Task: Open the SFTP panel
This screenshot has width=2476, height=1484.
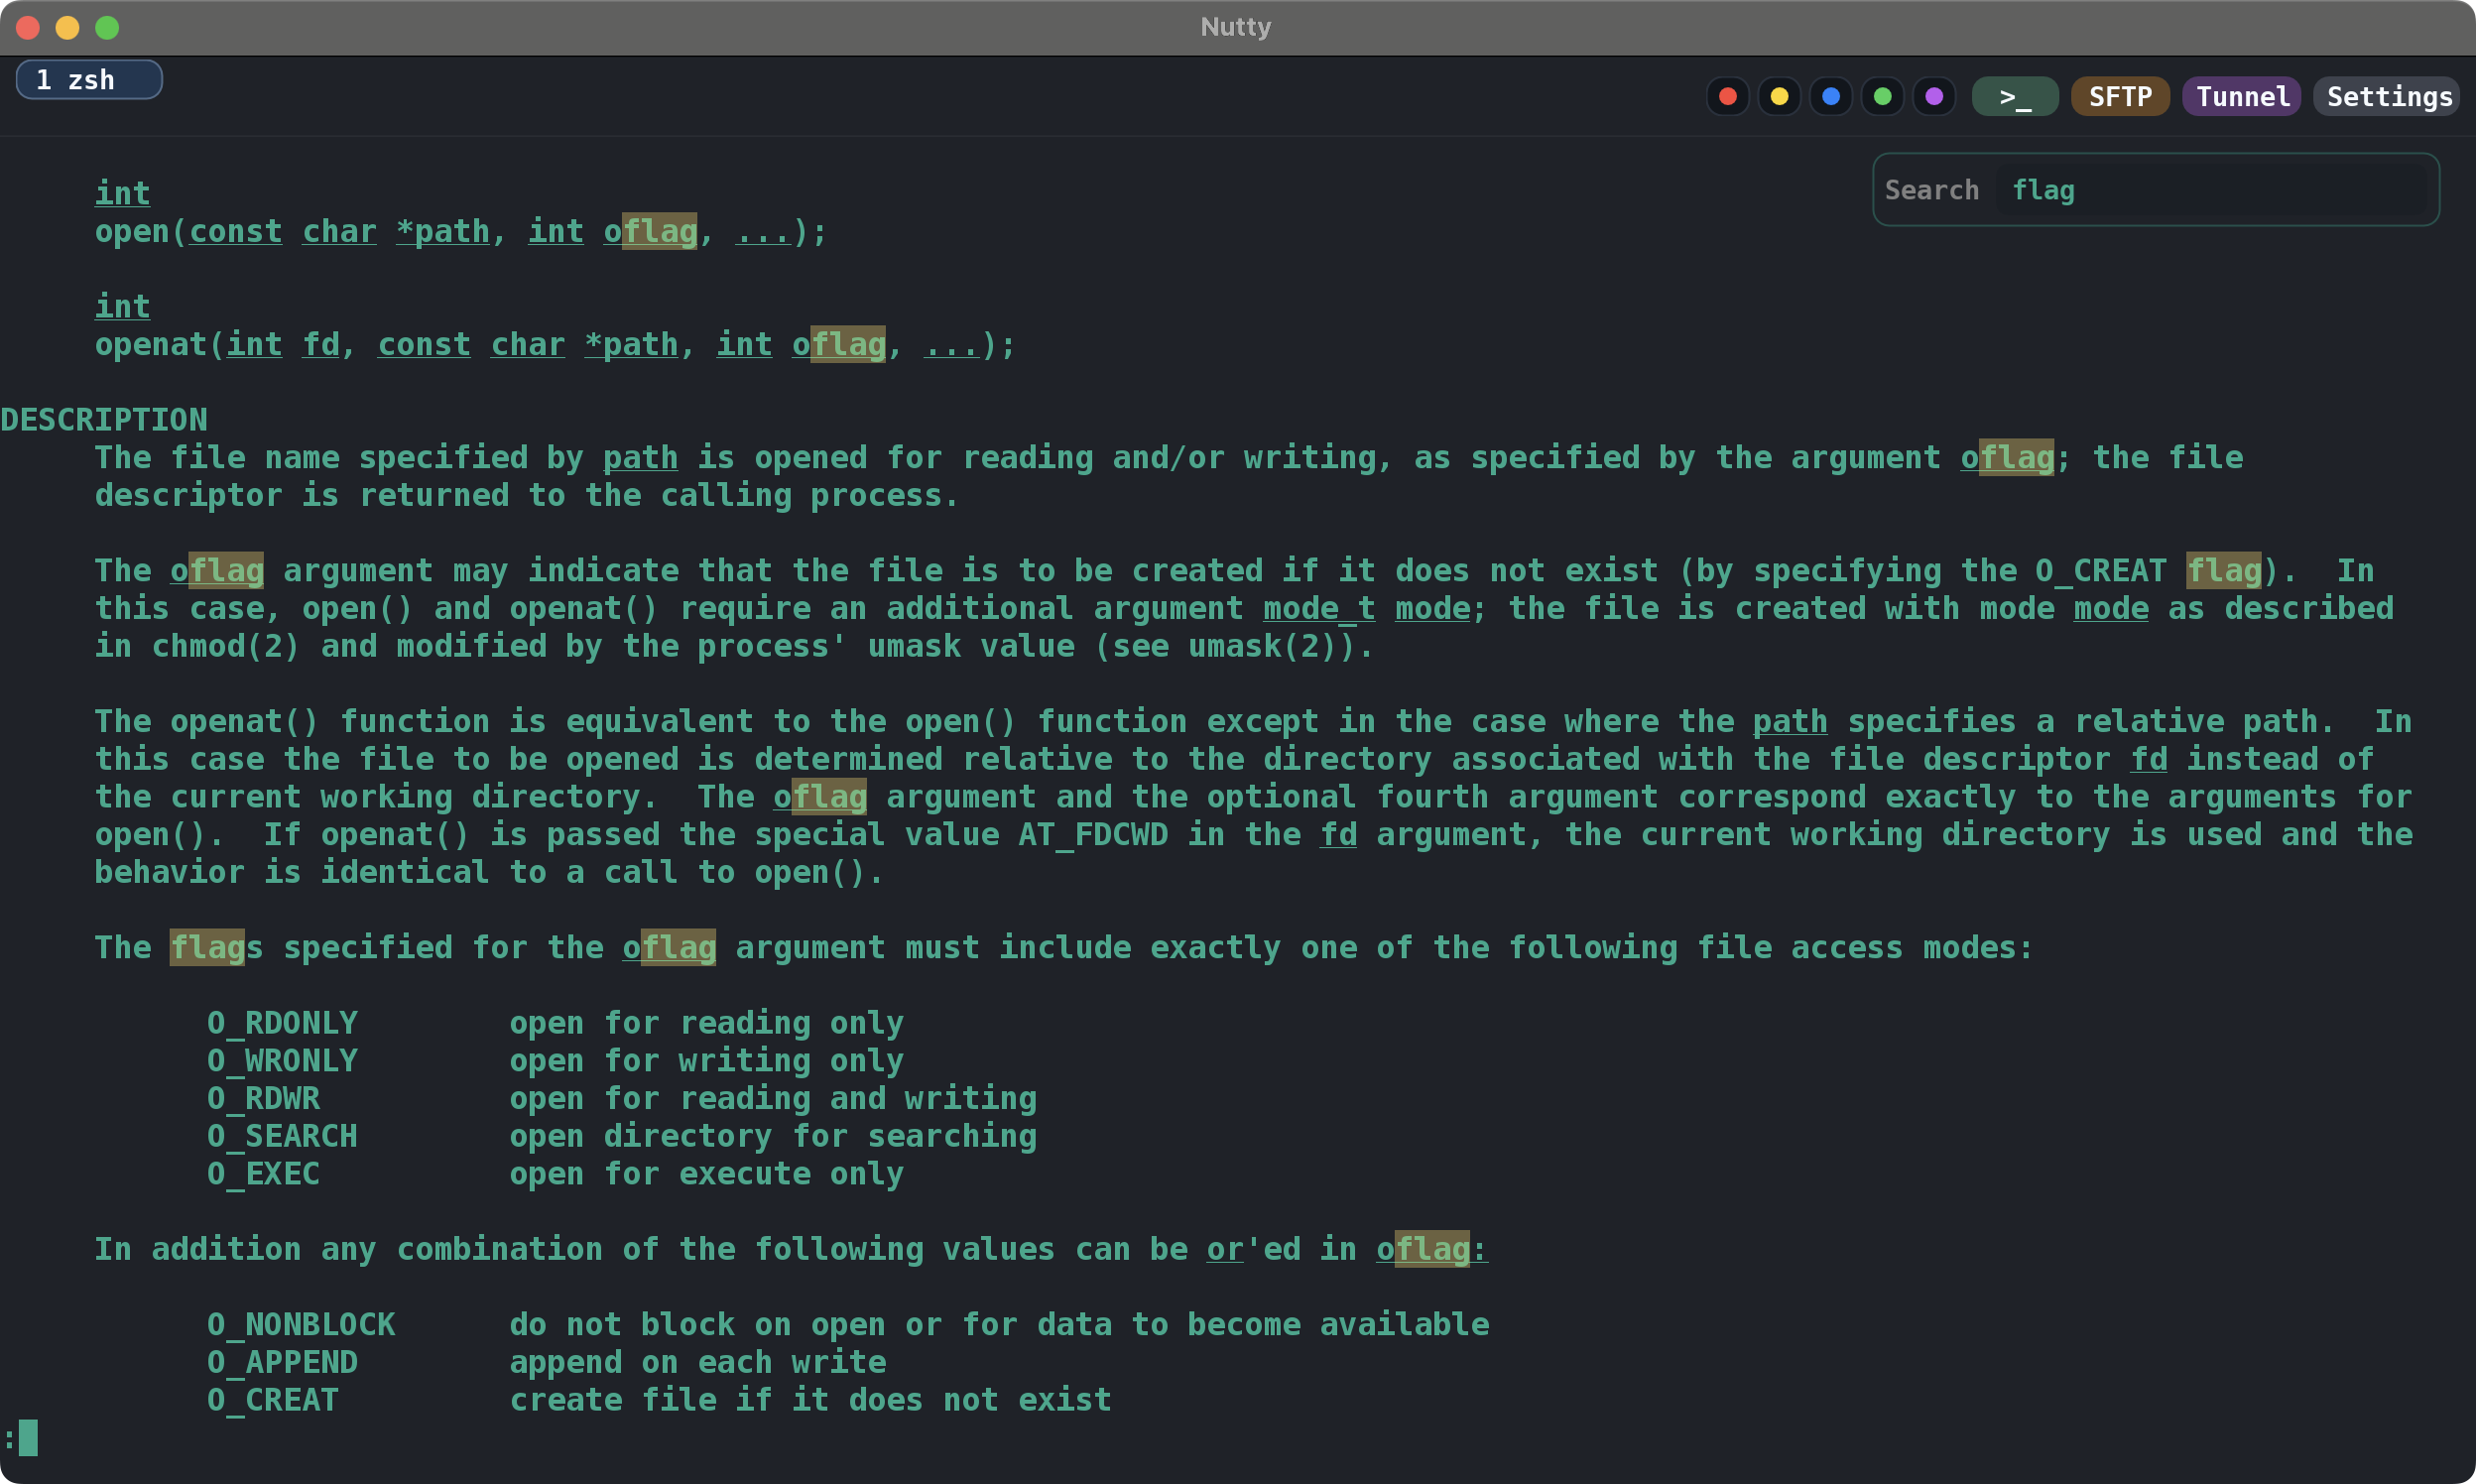Action: [2120, 97]
